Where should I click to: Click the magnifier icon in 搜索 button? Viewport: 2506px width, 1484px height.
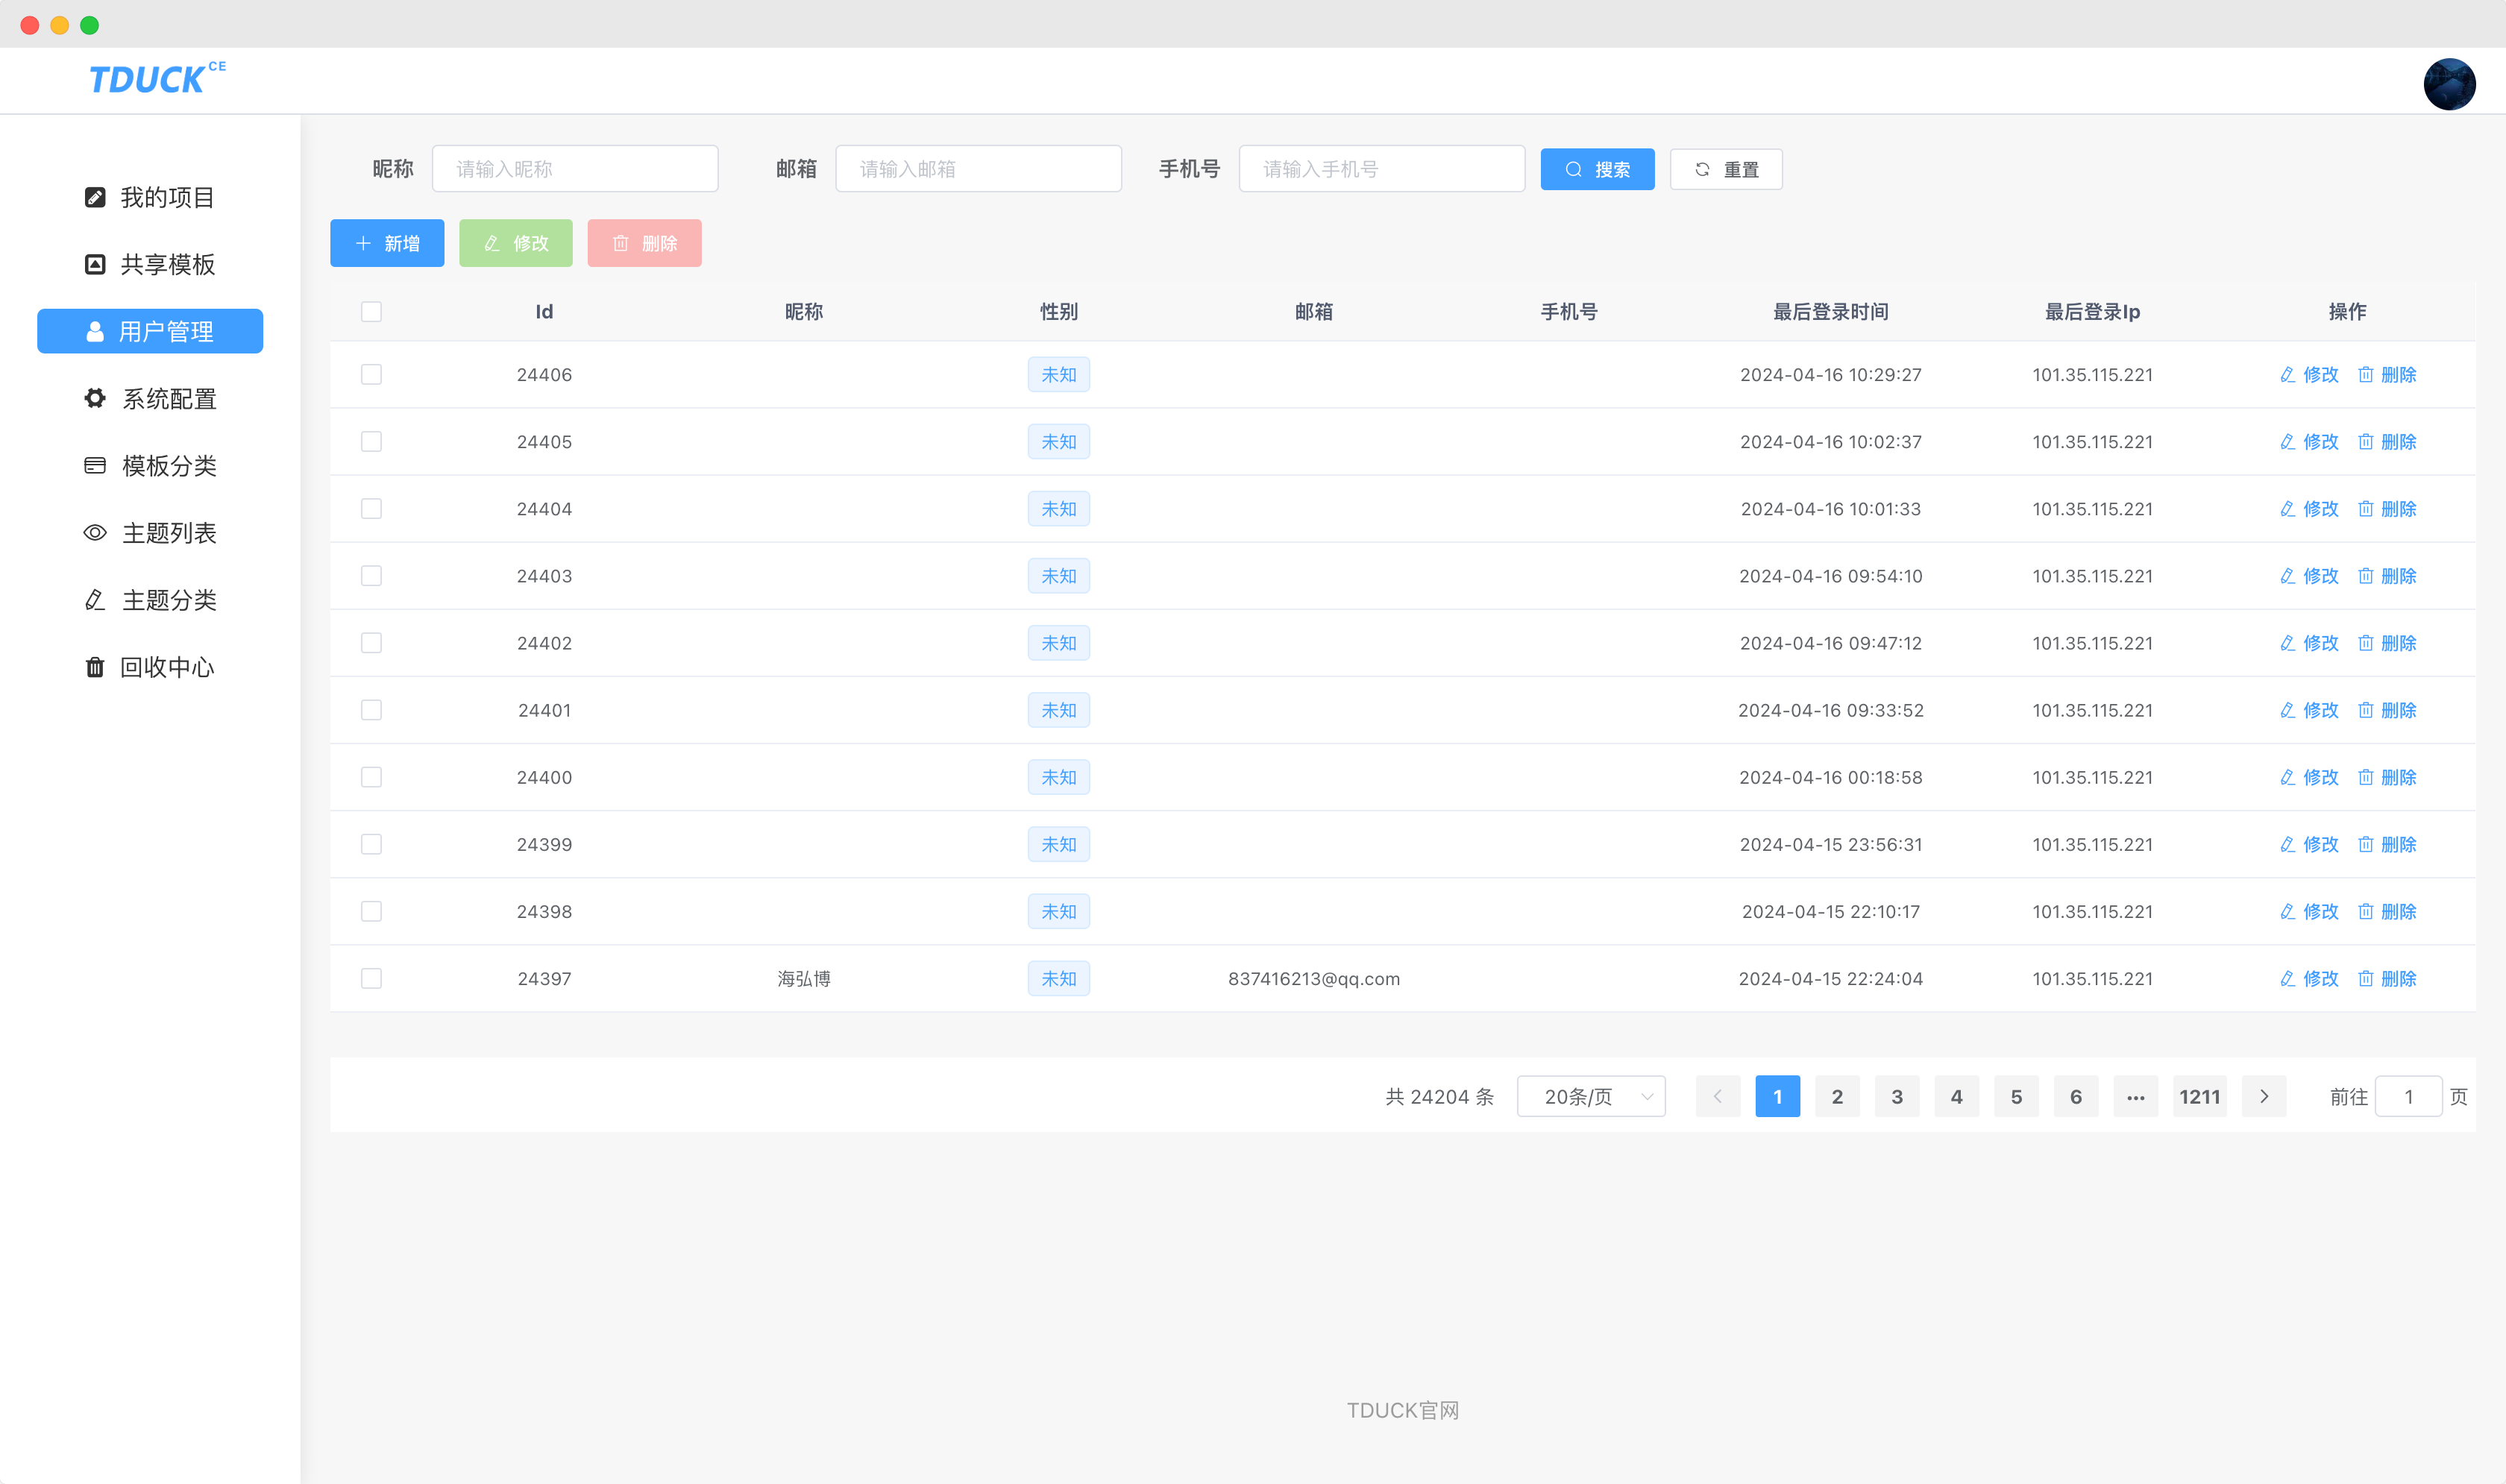pos(1573,169)
